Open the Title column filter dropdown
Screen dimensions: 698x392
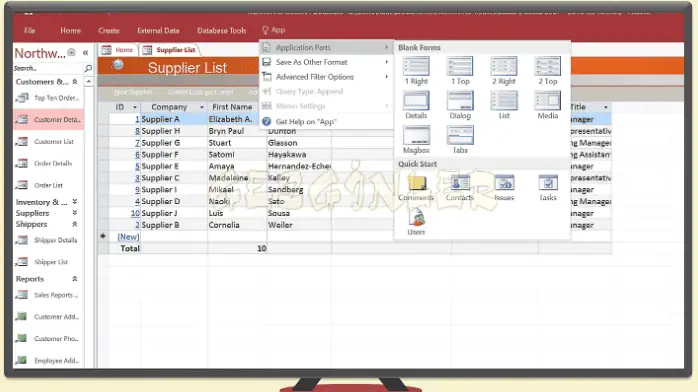(605, 107)
